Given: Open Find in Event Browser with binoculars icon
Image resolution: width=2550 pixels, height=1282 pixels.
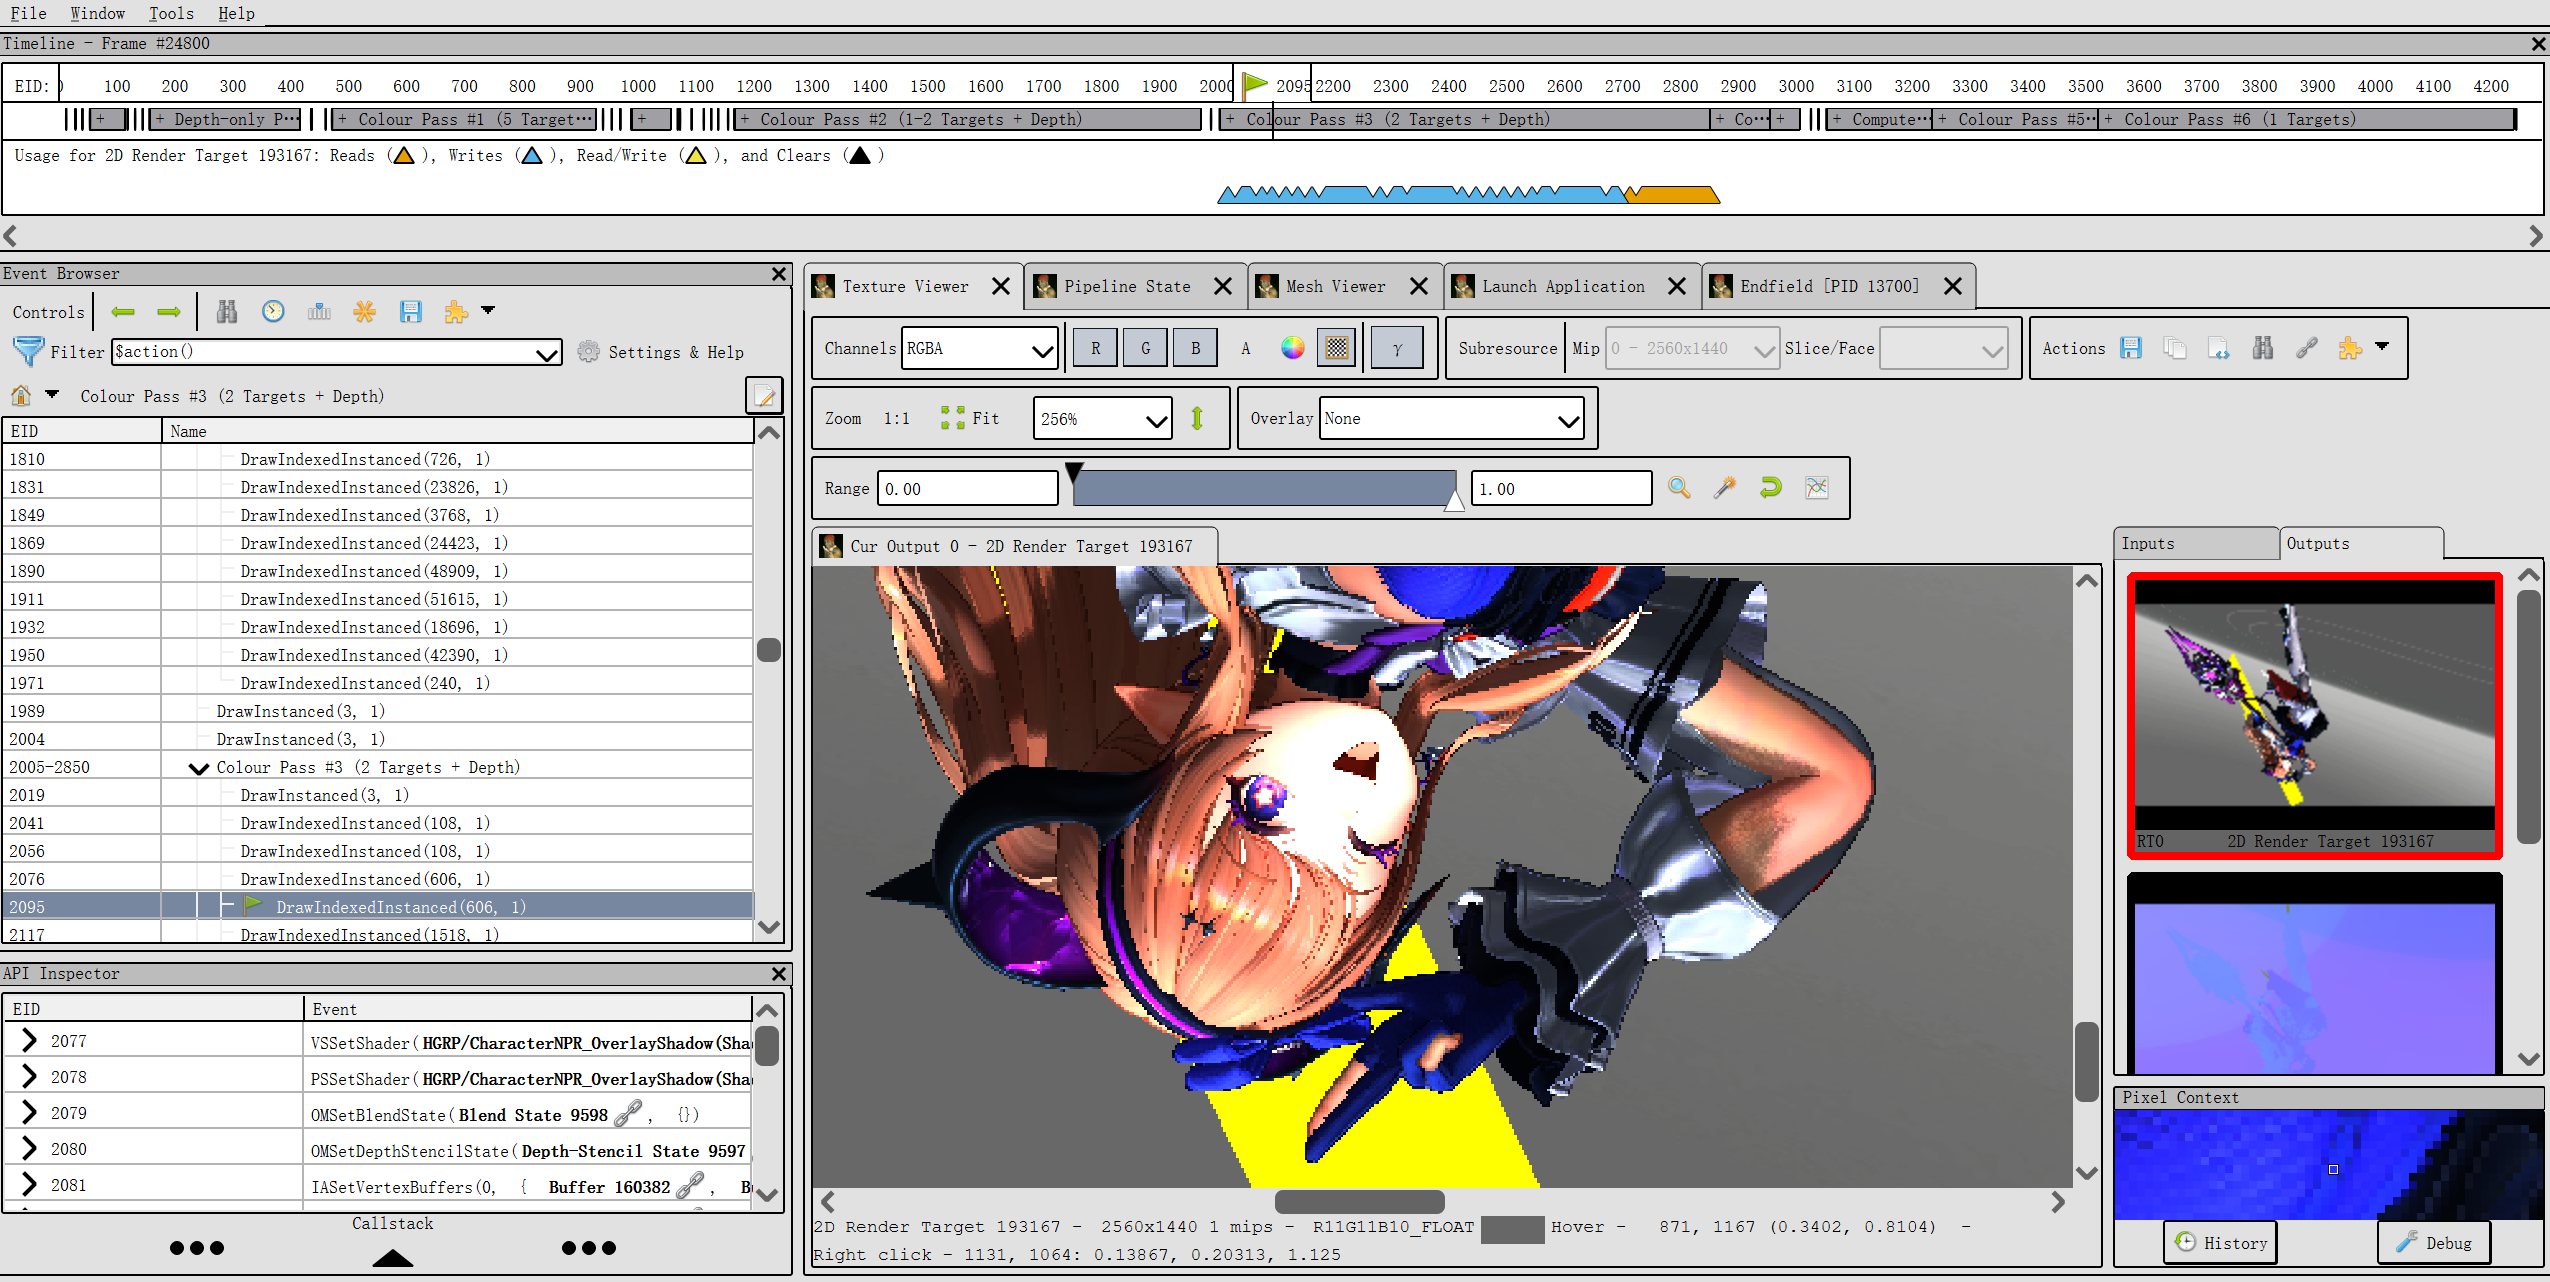Looking at the screenshot, I should pyautogui.click(x=227, y=312).
